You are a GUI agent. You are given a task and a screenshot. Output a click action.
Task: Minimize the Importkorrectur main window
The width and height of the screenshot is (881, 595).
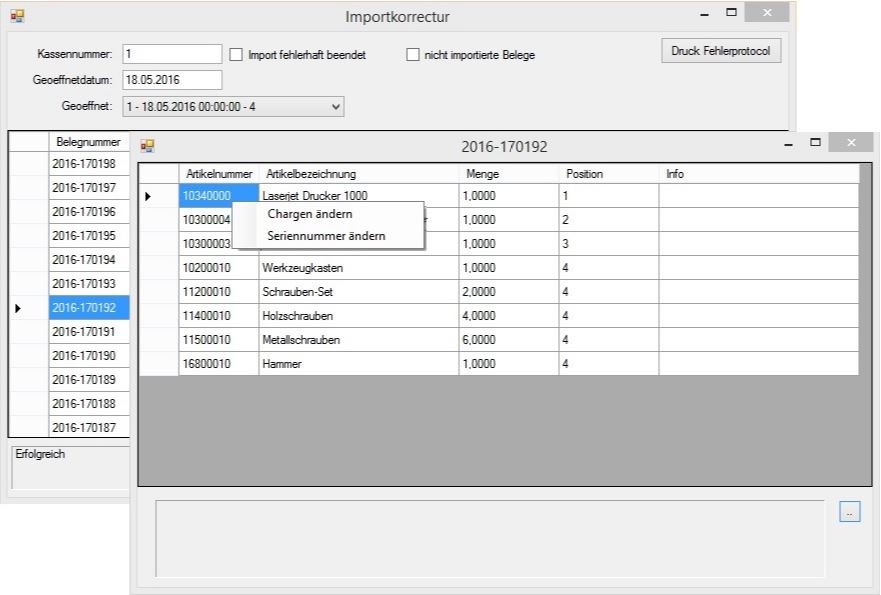click(705, 14)
